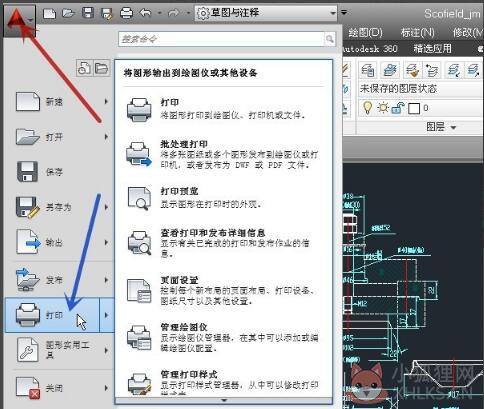
Task: Select 输出 in application menu
Action: click(55, 242)
